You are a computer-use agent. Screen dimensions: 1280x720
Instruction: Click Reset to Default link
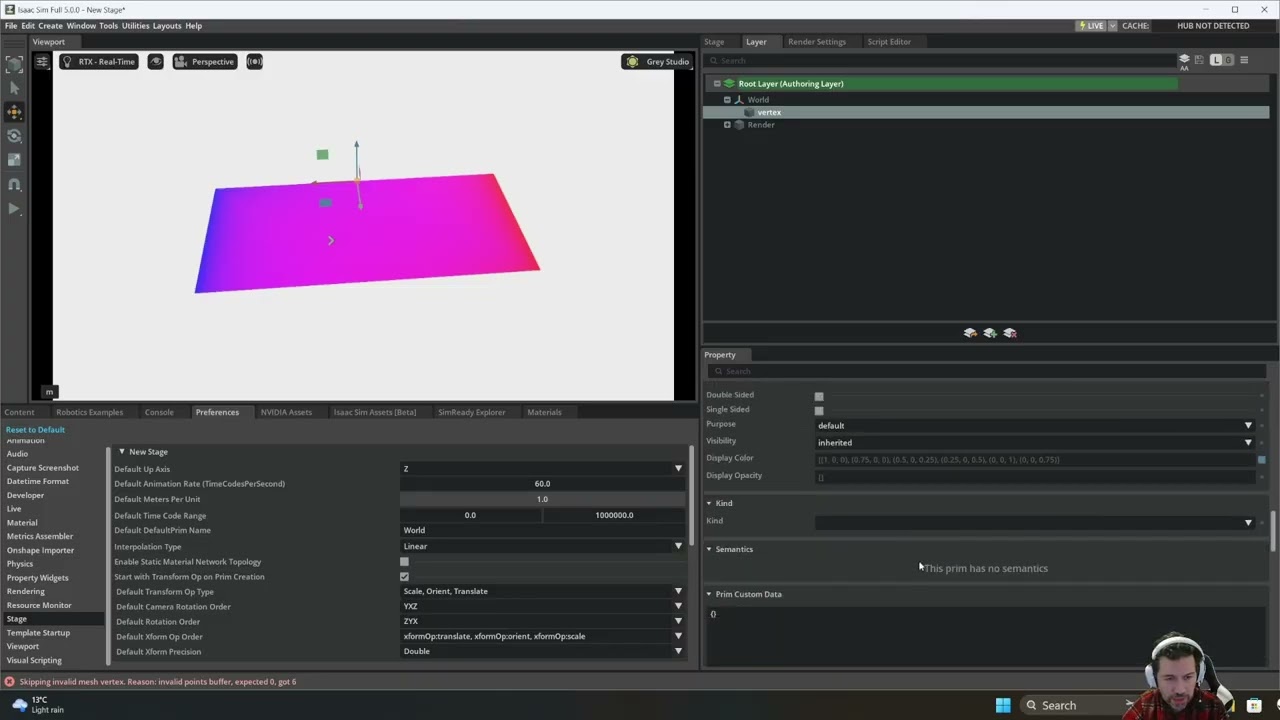click(x=35, y=430)
